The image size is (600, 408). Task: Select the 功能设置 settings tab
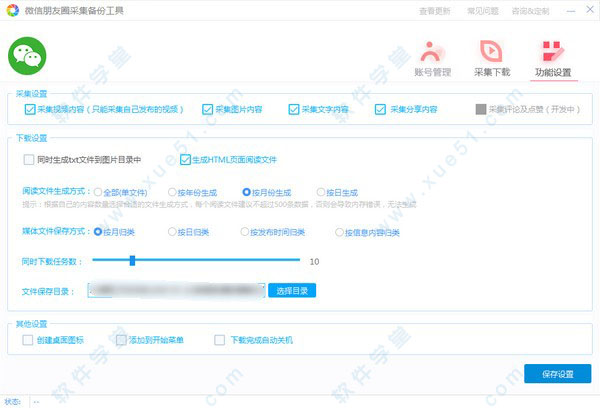point(553,60)
